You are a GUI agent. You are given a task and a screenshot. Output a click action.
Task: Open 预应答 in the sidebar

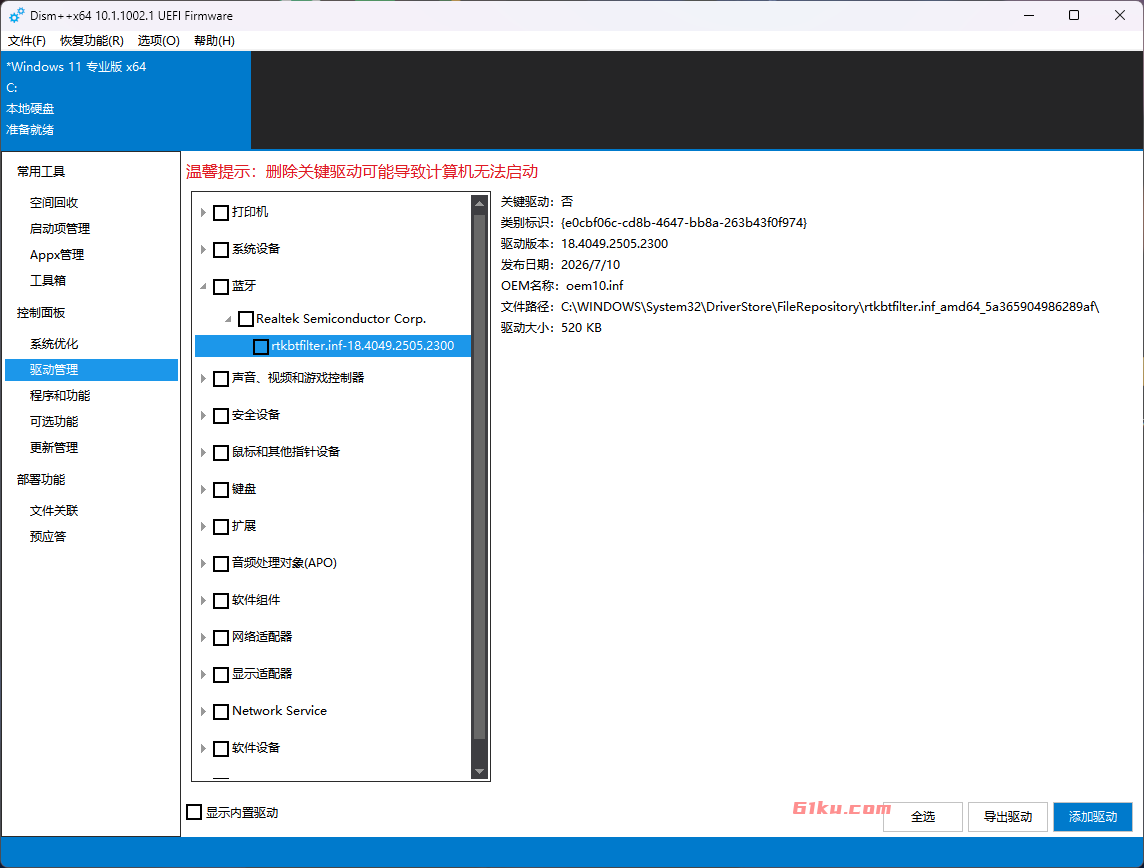pos(48,537)
